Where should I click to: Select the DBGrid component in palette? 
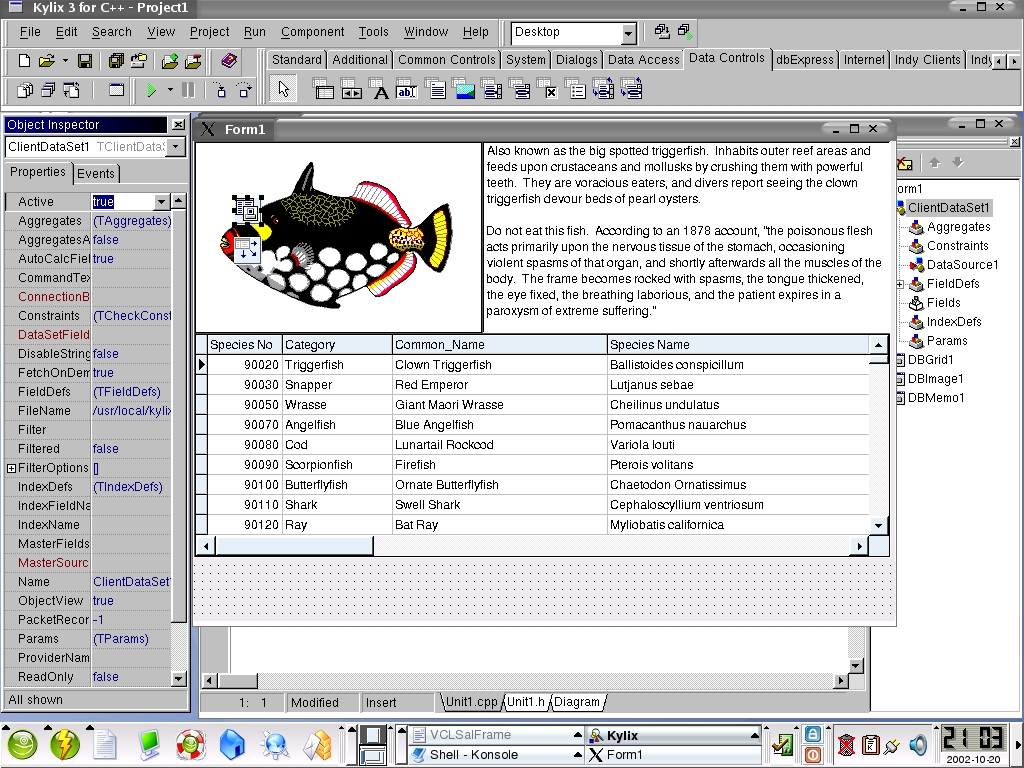click(324, 91)
